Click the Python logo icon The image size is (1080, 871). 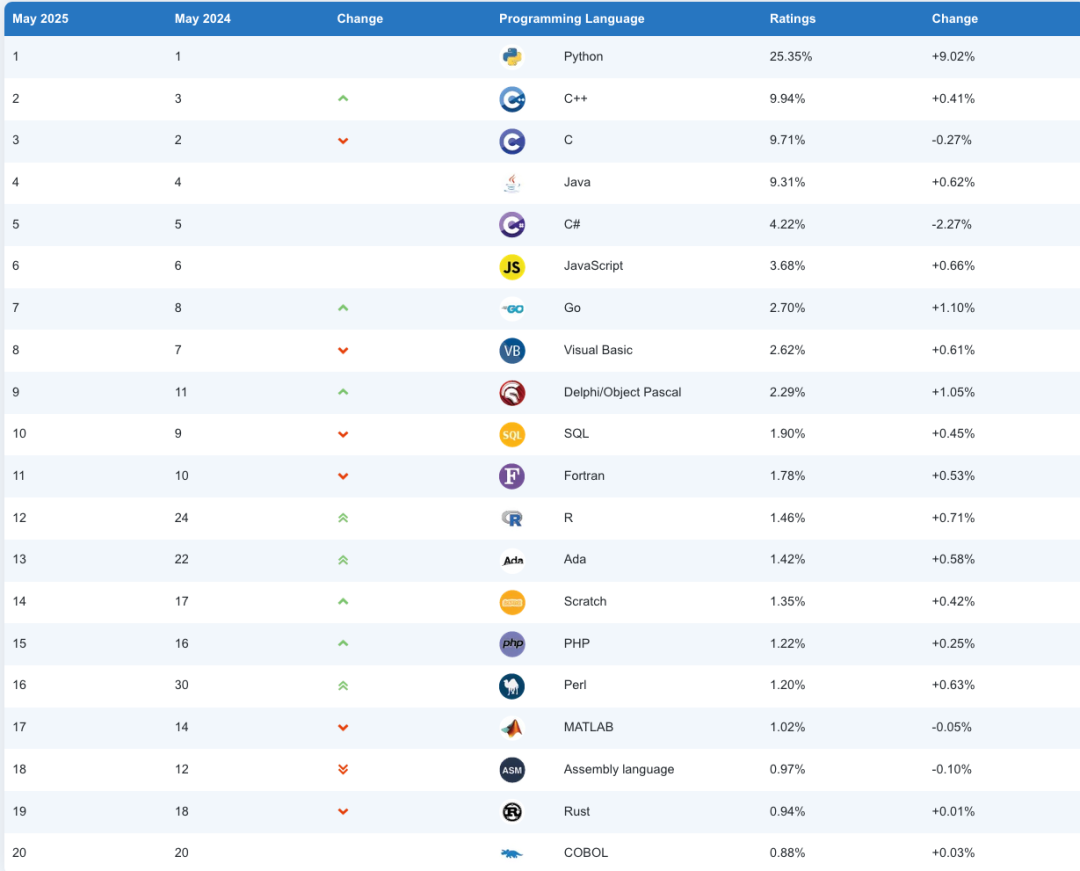[512, 56]
